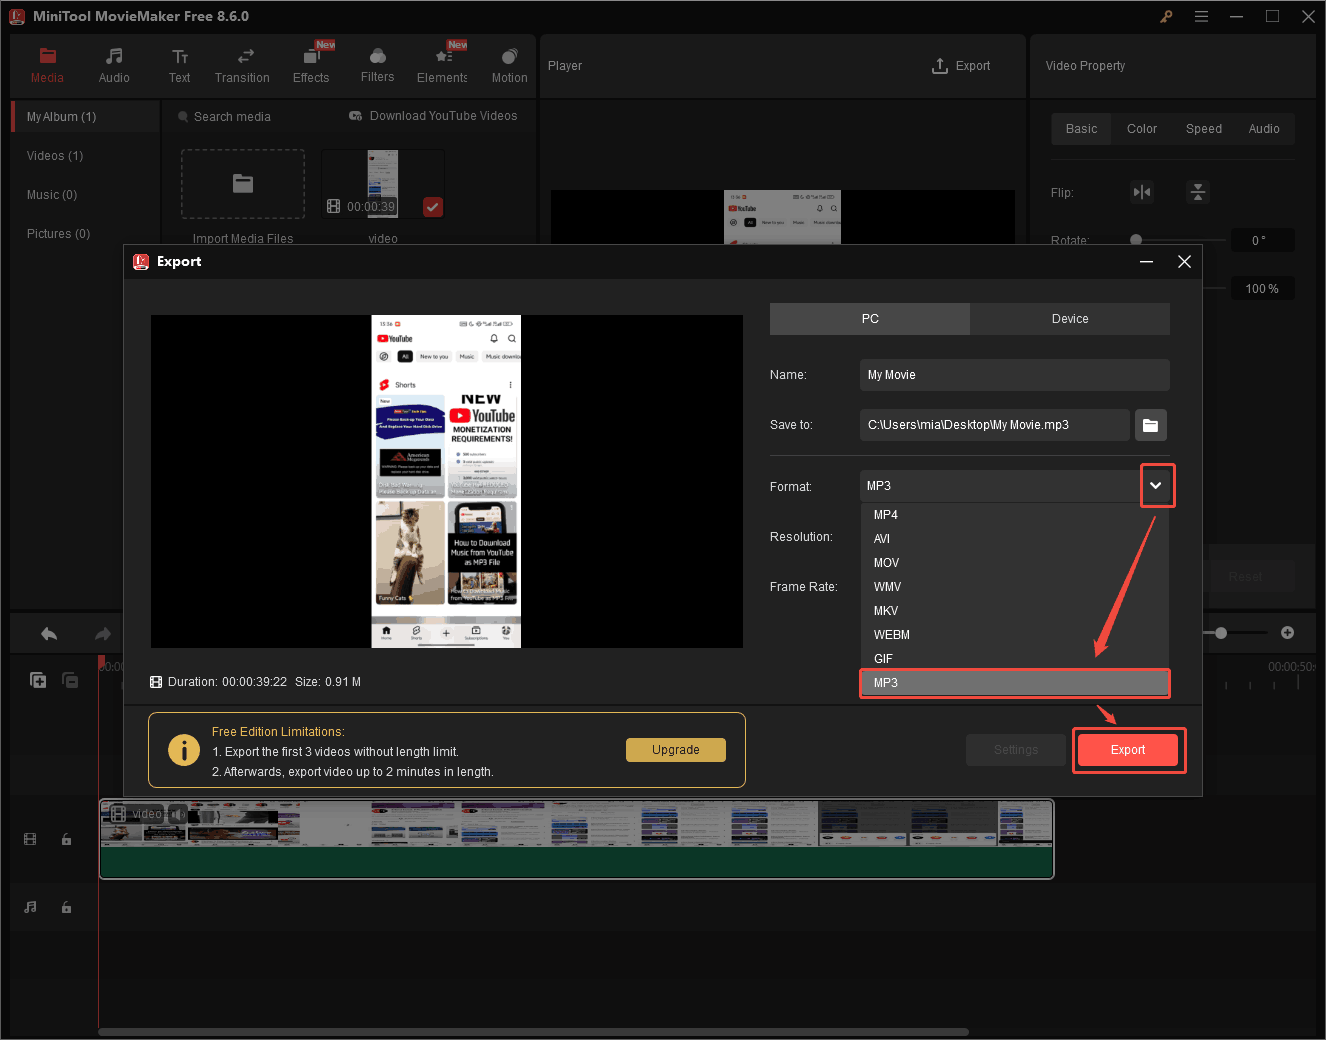This screenshot has height=1040, width=1326.
Task: Click the copy track icon beside add track
Action: coord(70,680)
